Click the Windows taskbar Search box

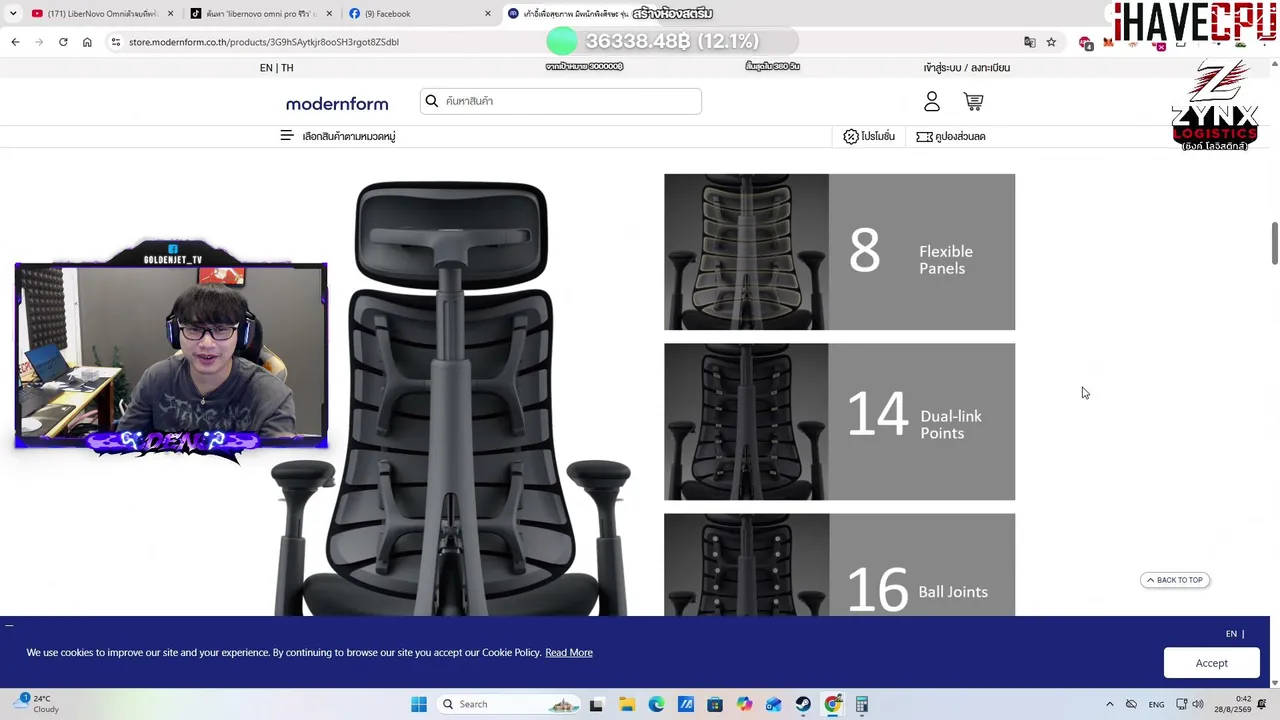pyautogui.click(x=508, y=704)
